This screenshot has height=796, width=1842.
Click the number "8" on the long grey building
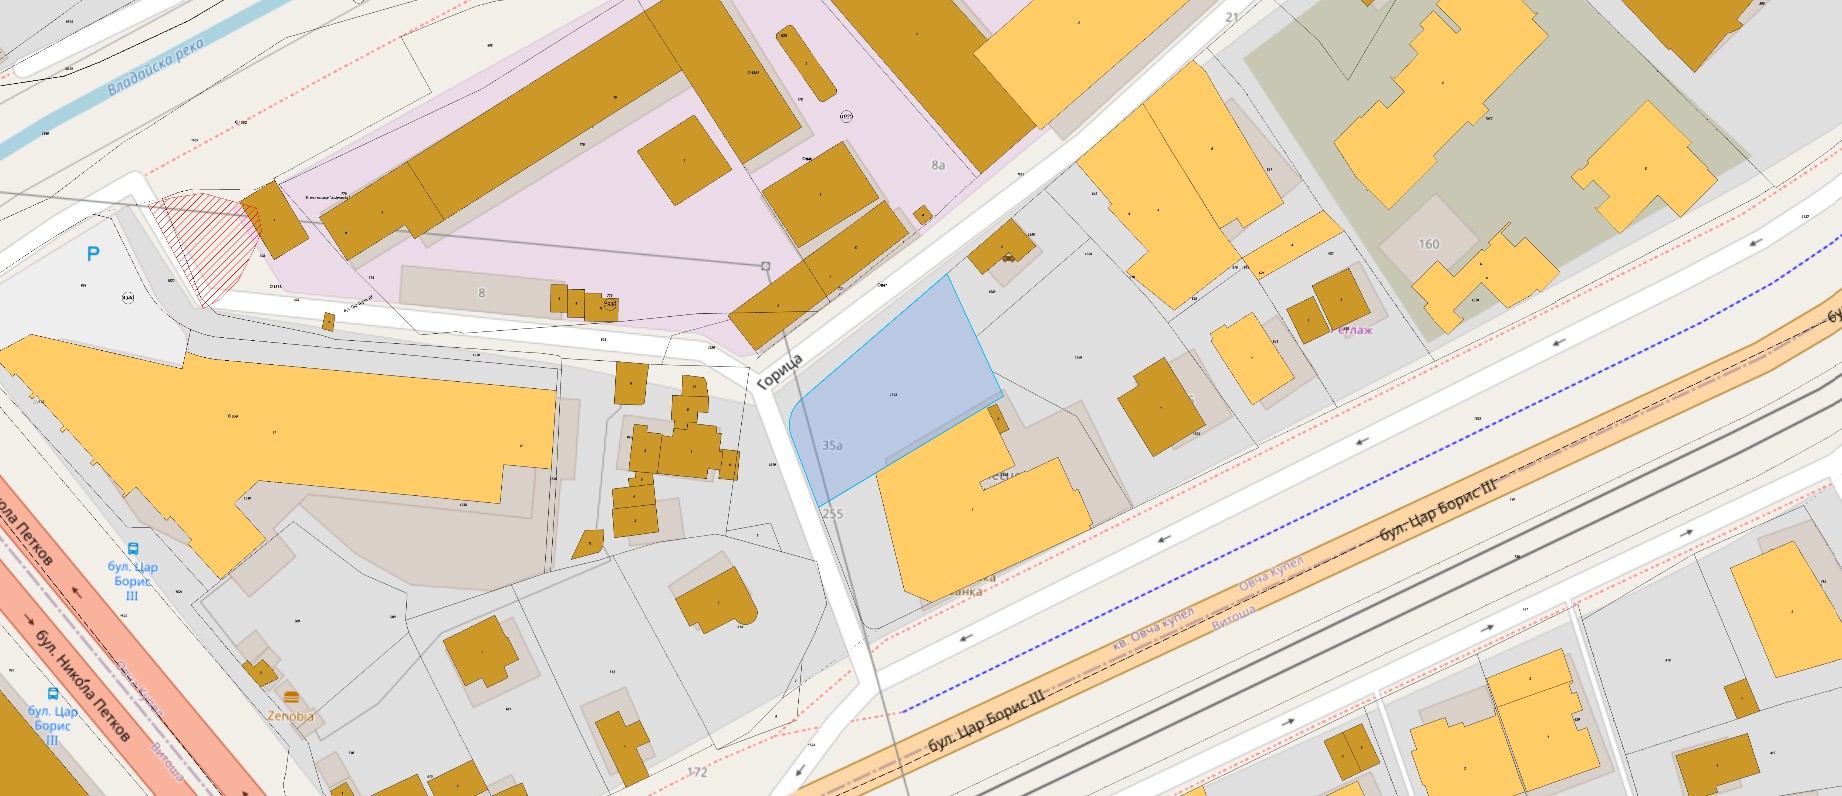[x=482, y=293]
